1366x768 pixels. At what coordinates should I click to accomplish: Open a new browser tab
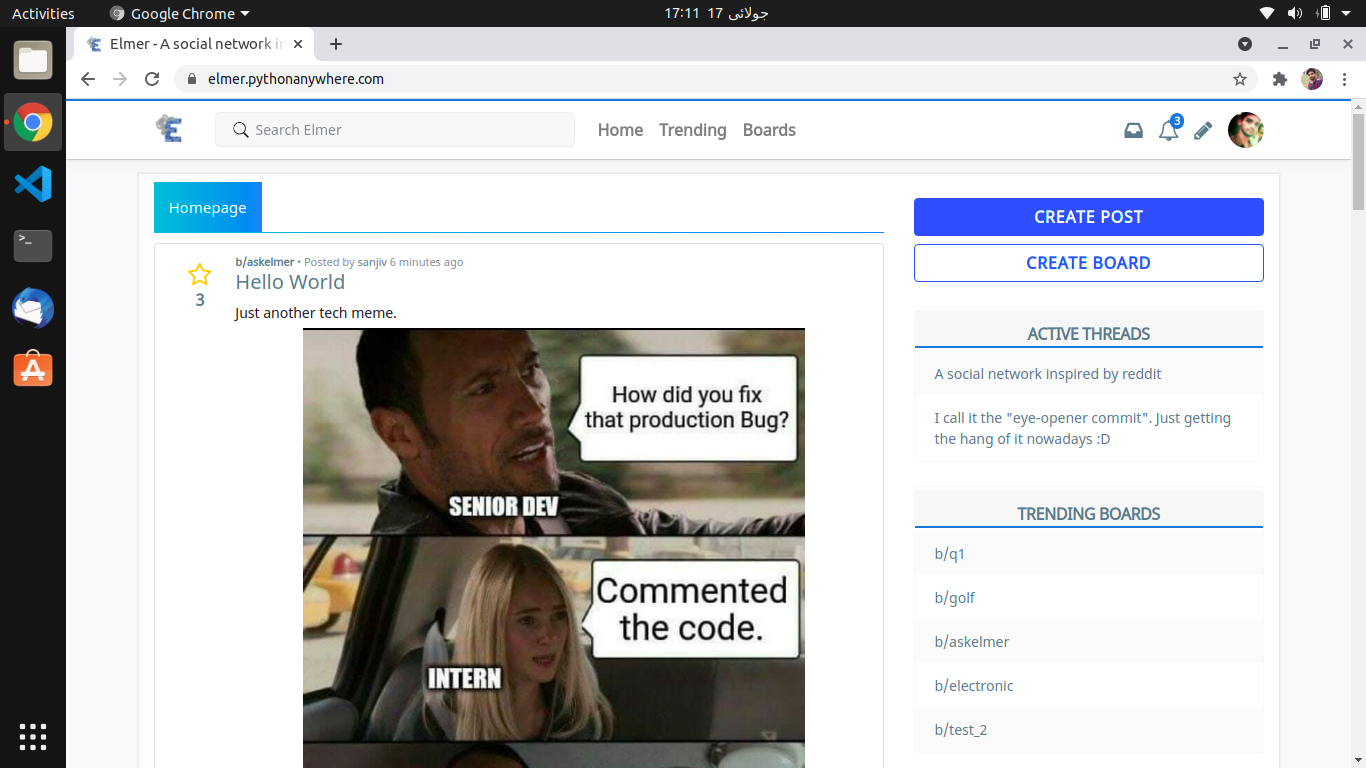click(336, 44)
